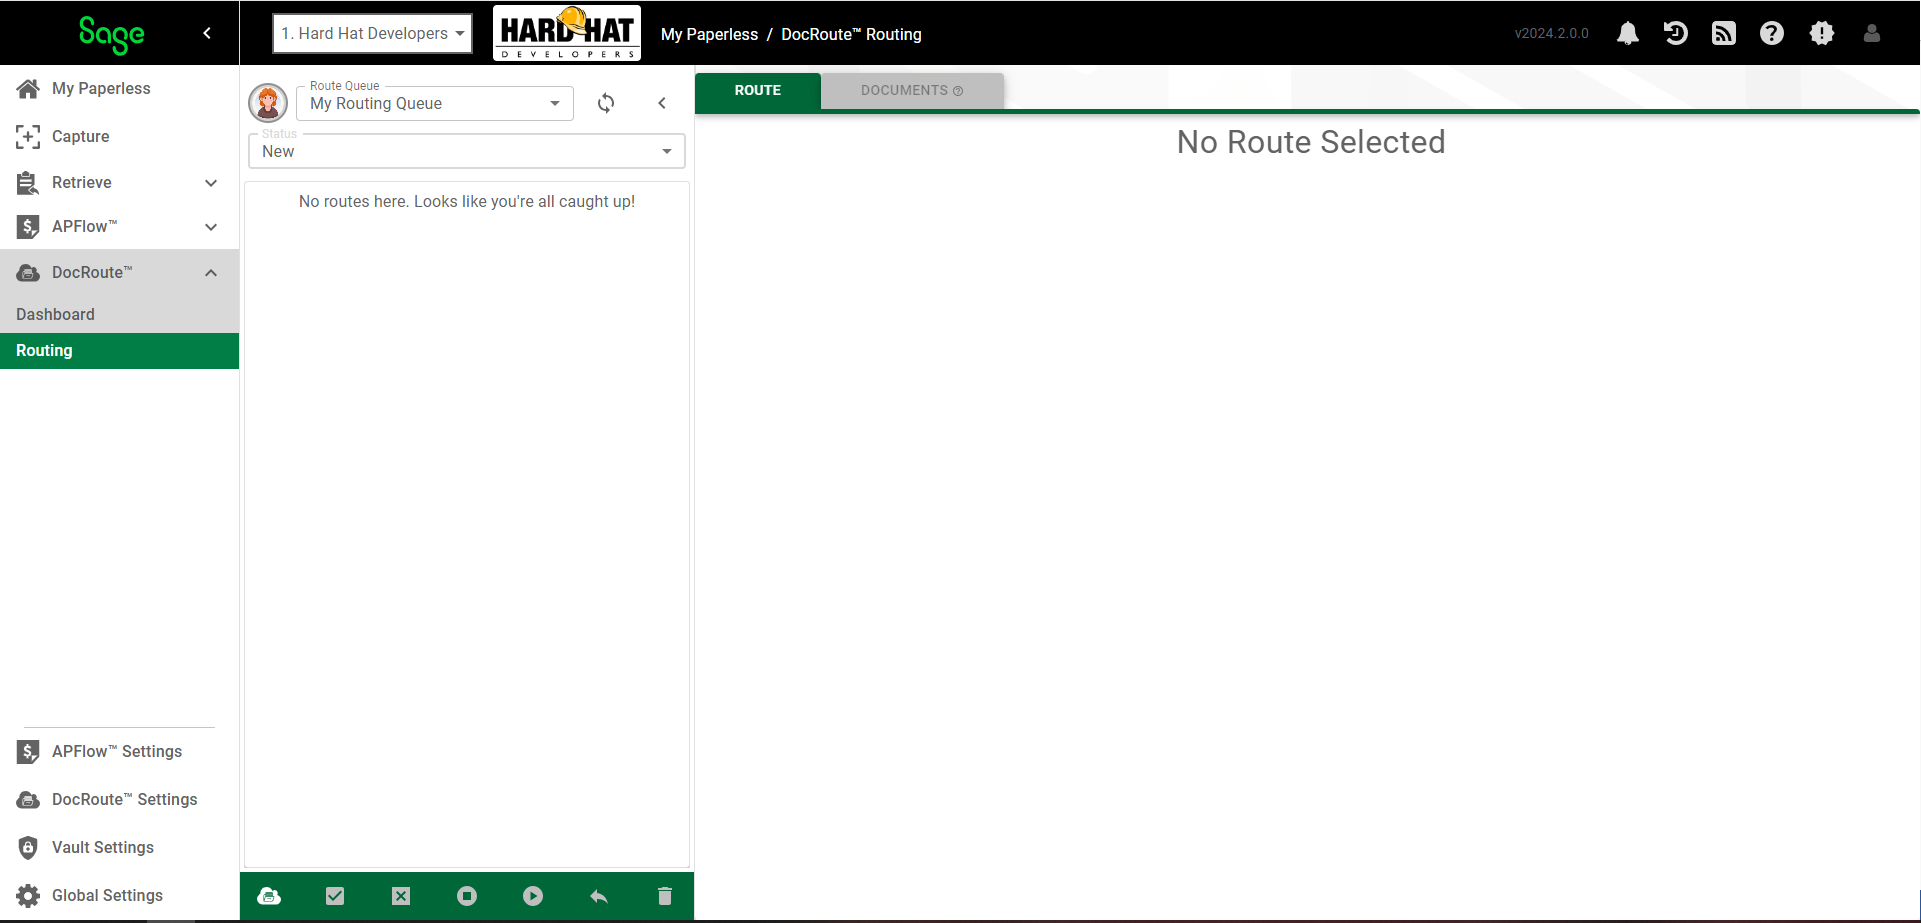Click the reject X icon
Screen dimensions: 1921x923
(x=401, y=896)
